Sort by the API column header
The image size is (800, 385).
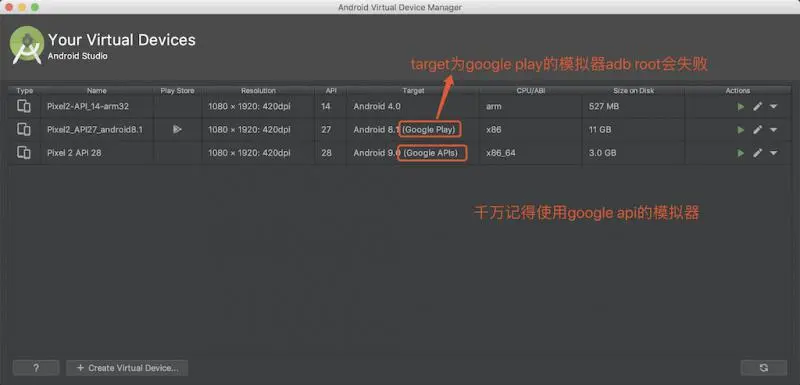(x=331, y=91)
